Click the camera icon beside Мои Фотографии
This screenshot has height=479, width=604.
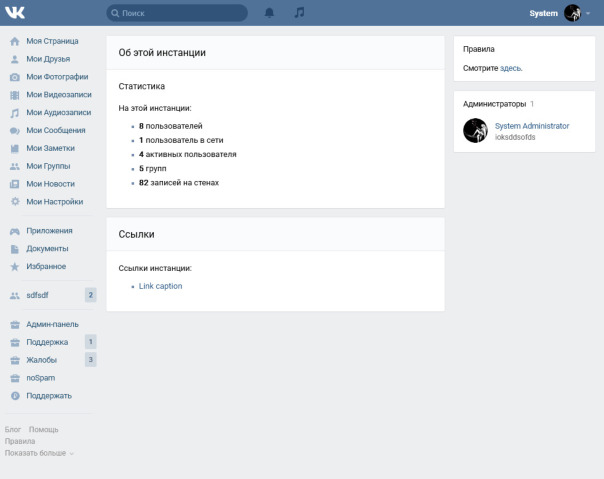15,77
